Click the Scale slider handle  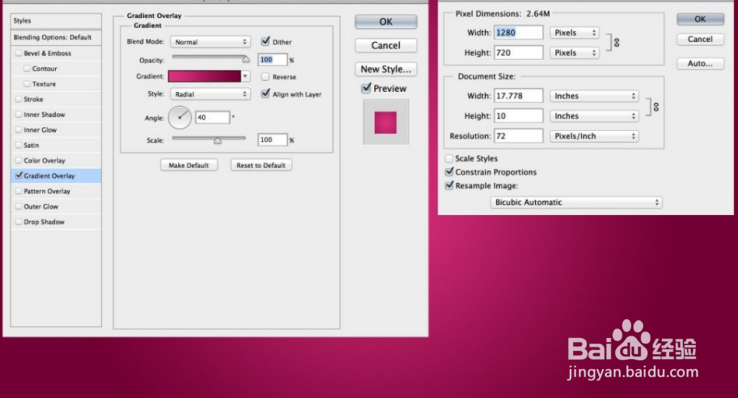pyautogui.click(x=217, y=140)
